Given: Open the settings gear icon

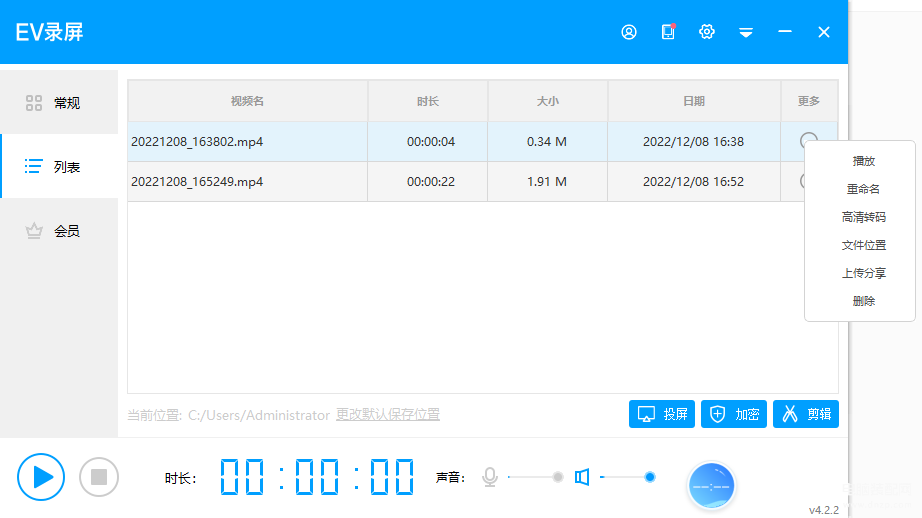Looking at the screenshot, I should (707, 32).
